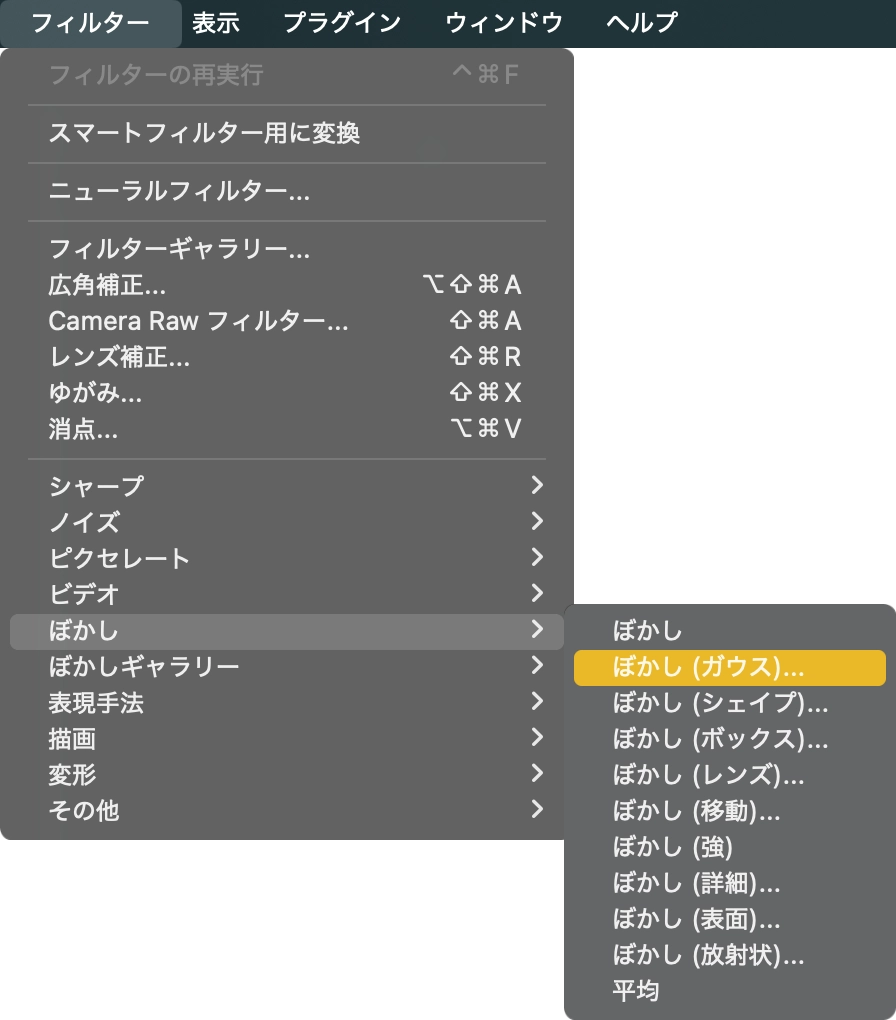
Task: Open the ヘルプ menu
Action: 641,22
